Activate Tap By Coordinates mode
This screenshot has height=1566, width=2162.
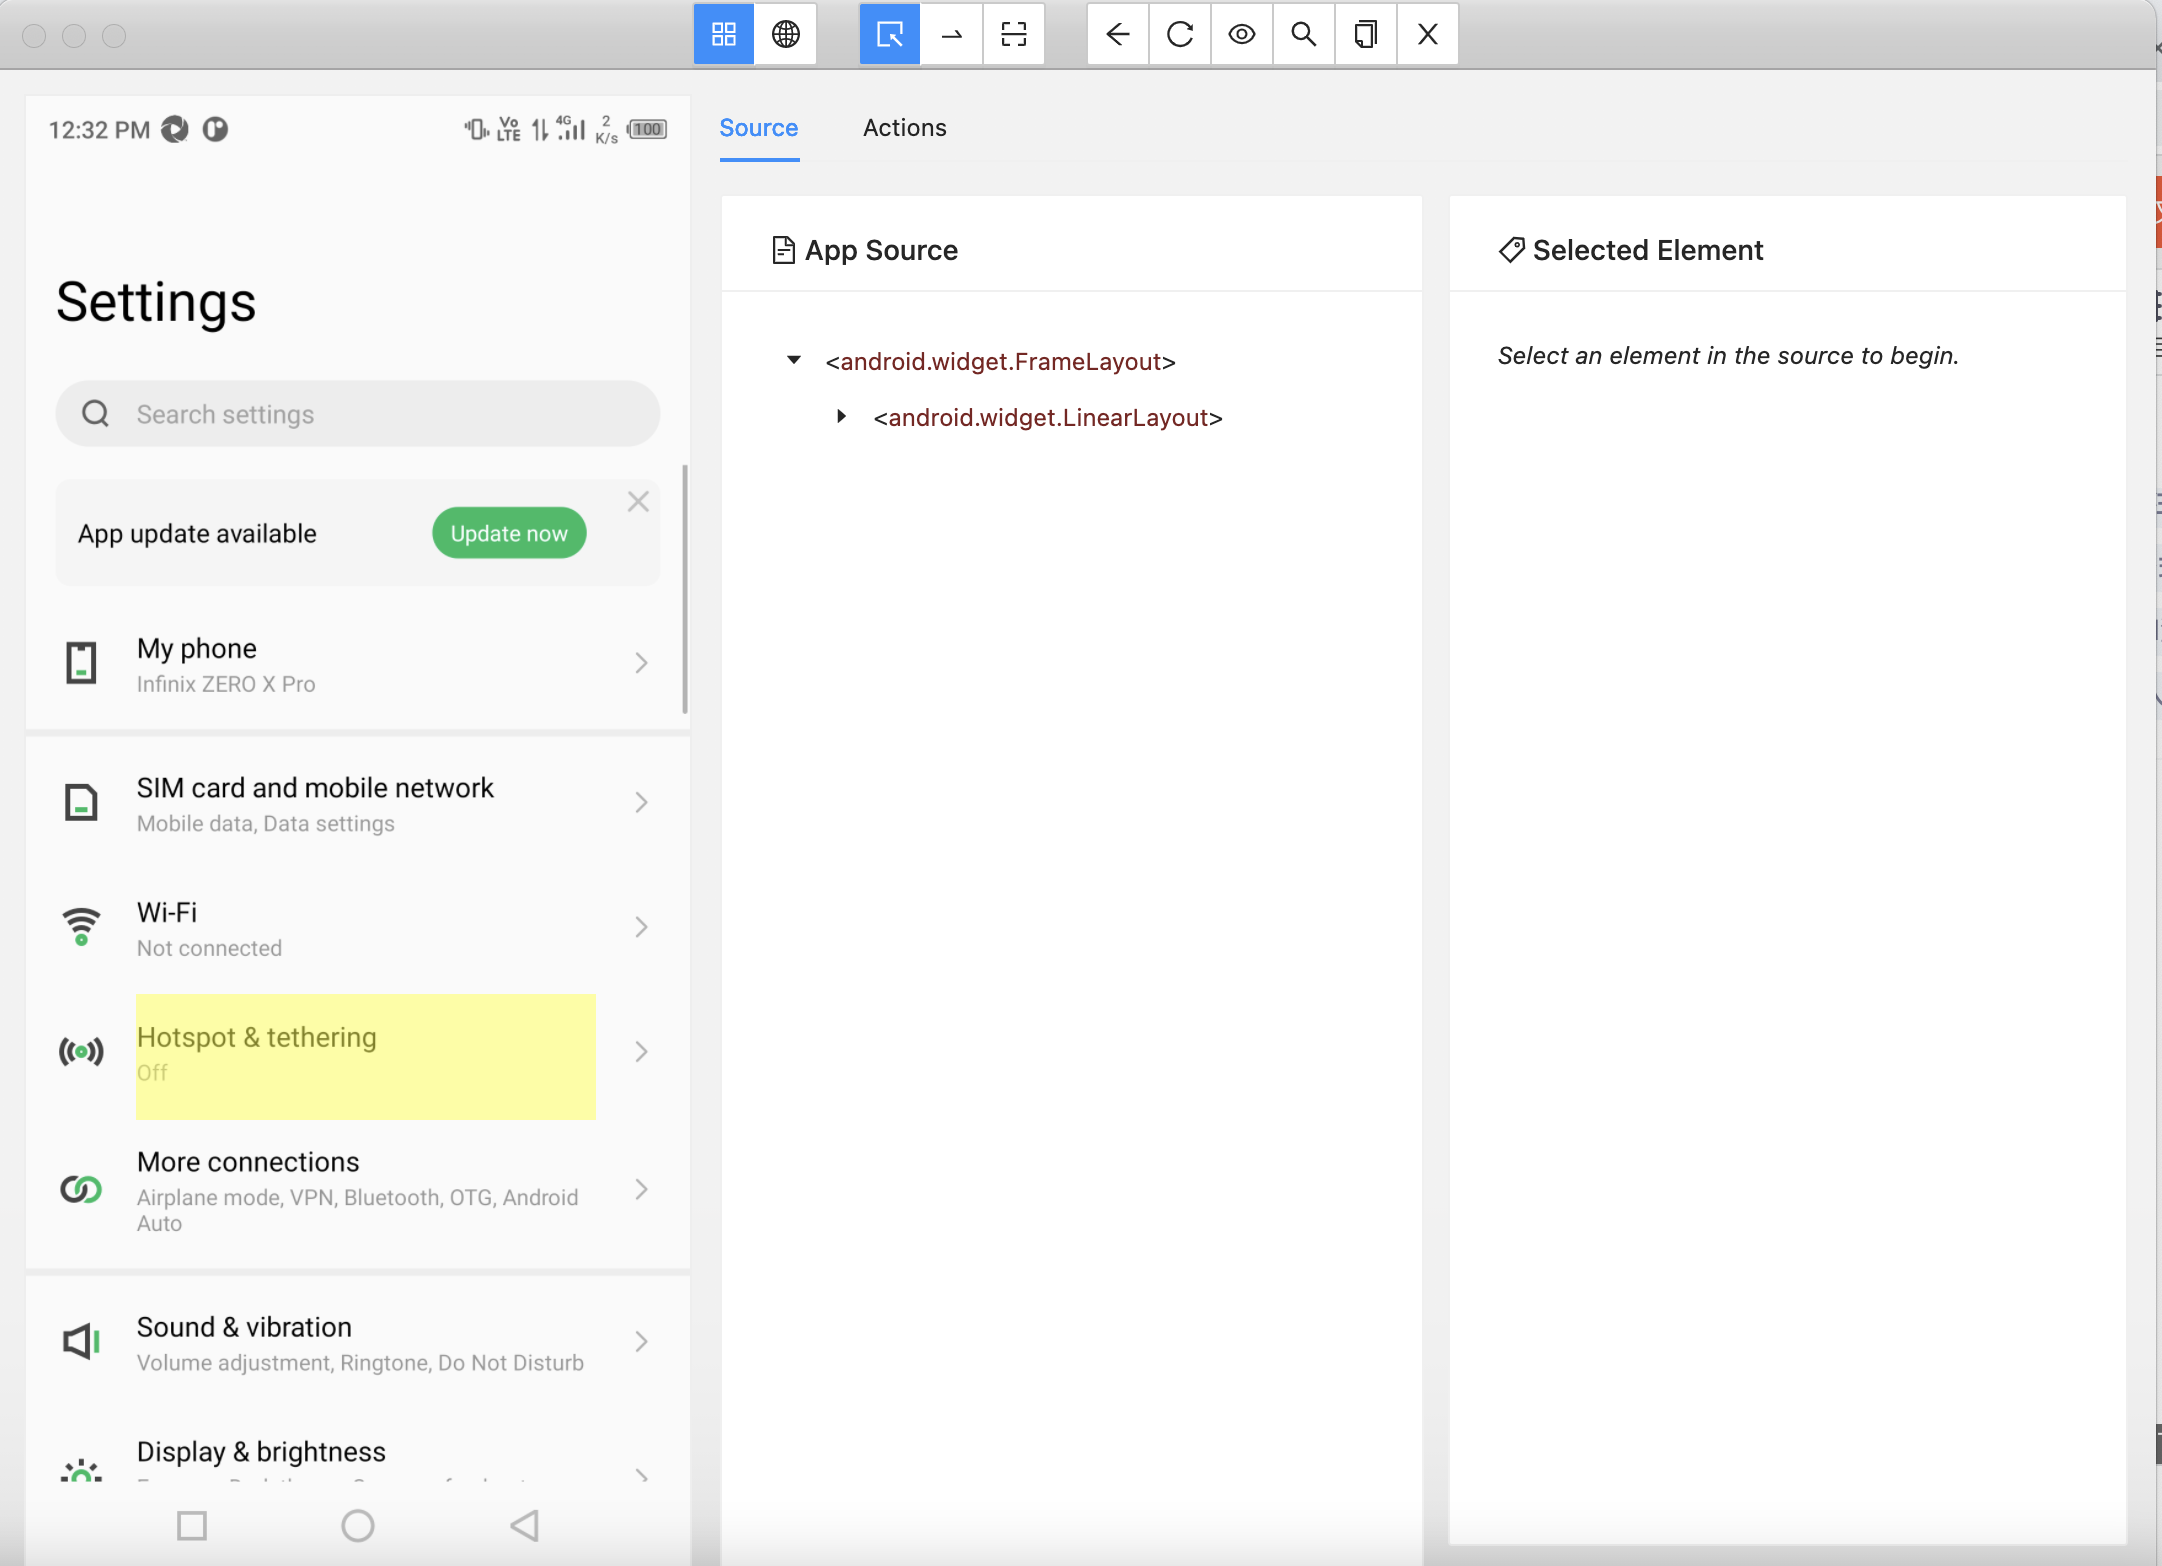(1014, 35)
